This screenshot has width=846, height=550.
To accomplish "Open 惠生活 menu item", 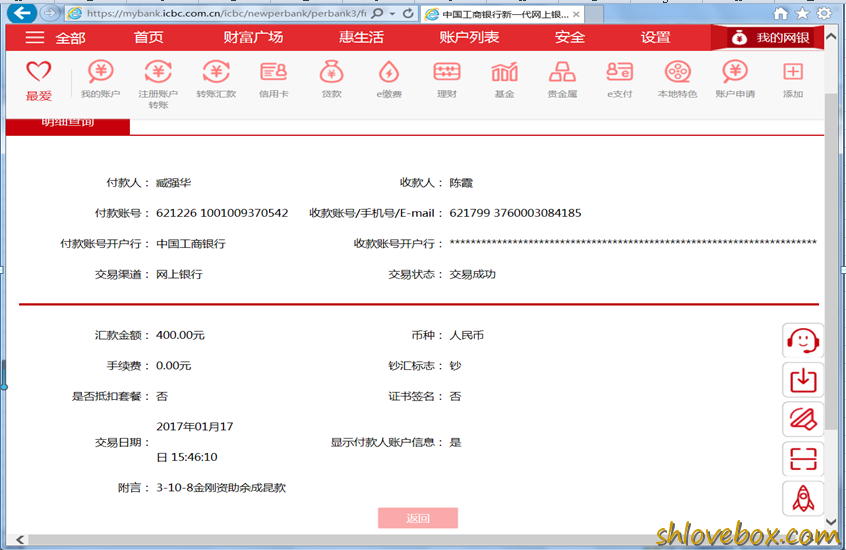I will point(361,37).
